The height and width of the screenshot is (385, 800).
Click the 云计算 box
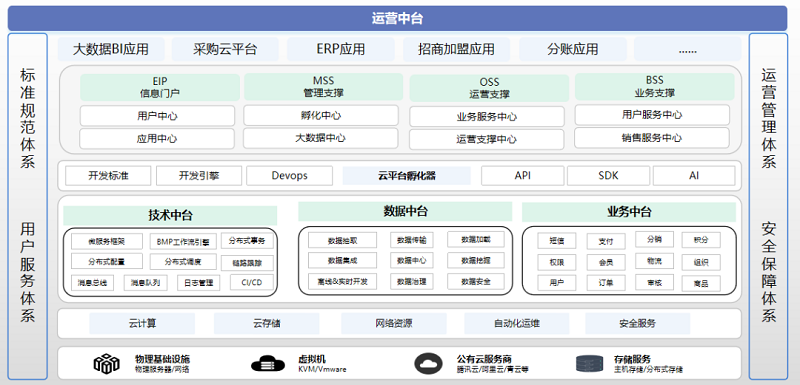(x=142, y=324)
